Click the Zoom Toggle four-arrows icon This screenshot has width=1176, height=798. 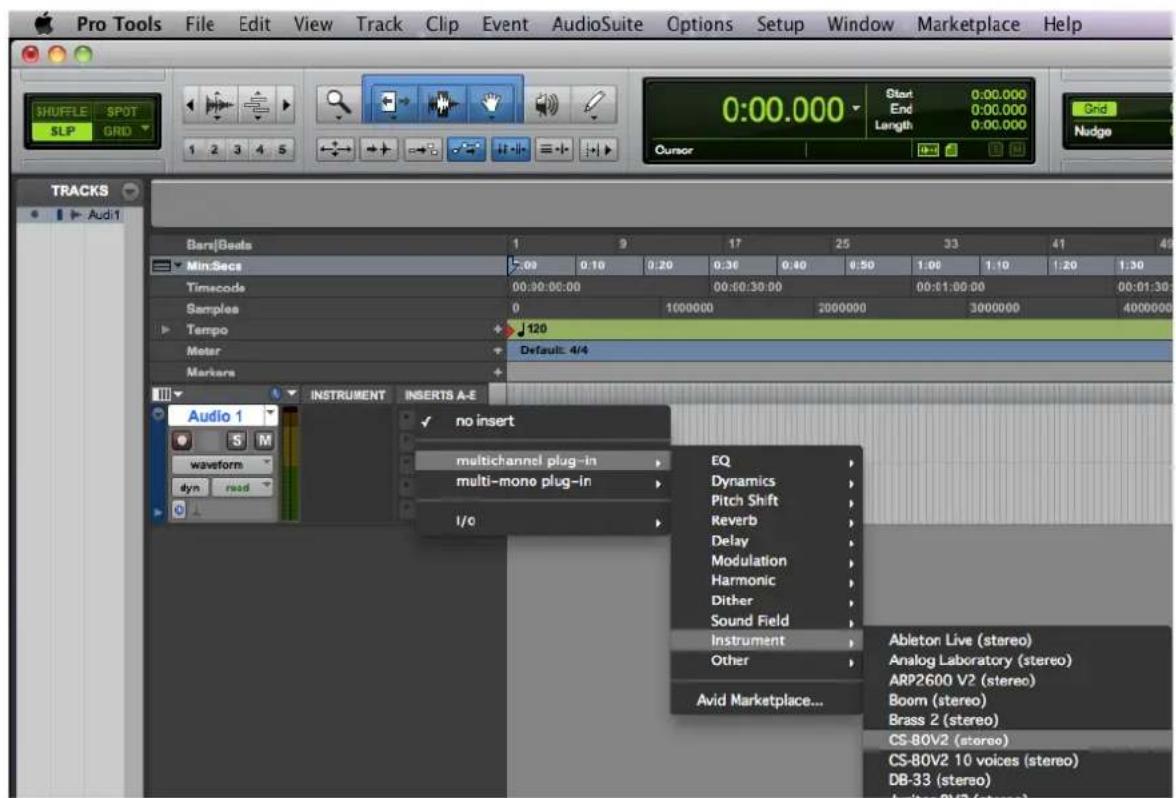[334, 149]
